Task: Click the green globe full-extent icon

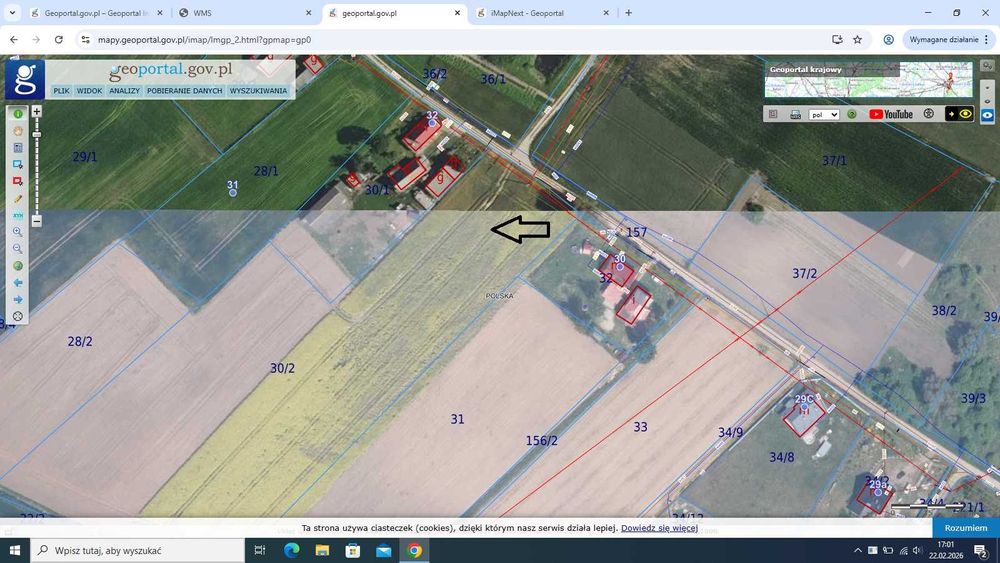Action: tap(18, 266)
